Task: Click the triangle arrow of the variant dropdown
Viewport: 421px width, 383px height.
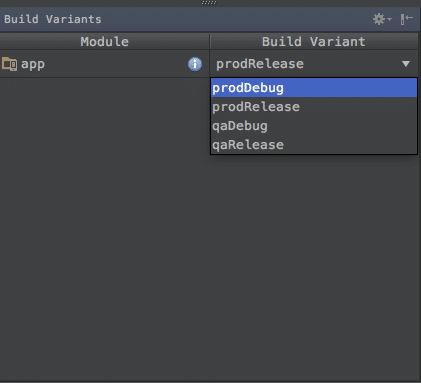Action: coord(406,64)
